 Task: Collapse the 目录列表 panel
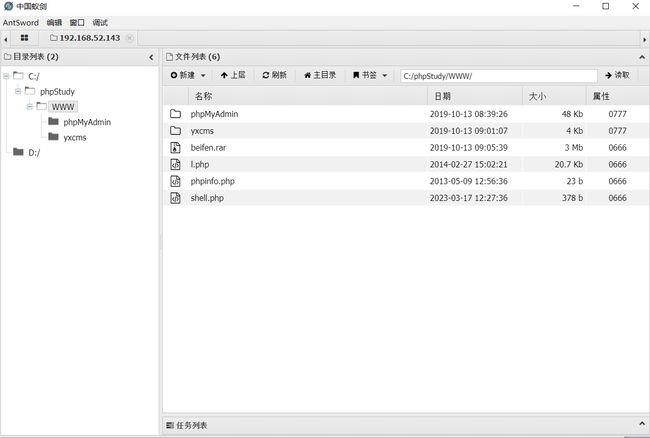pyautogui.click(x=151, y=57)
